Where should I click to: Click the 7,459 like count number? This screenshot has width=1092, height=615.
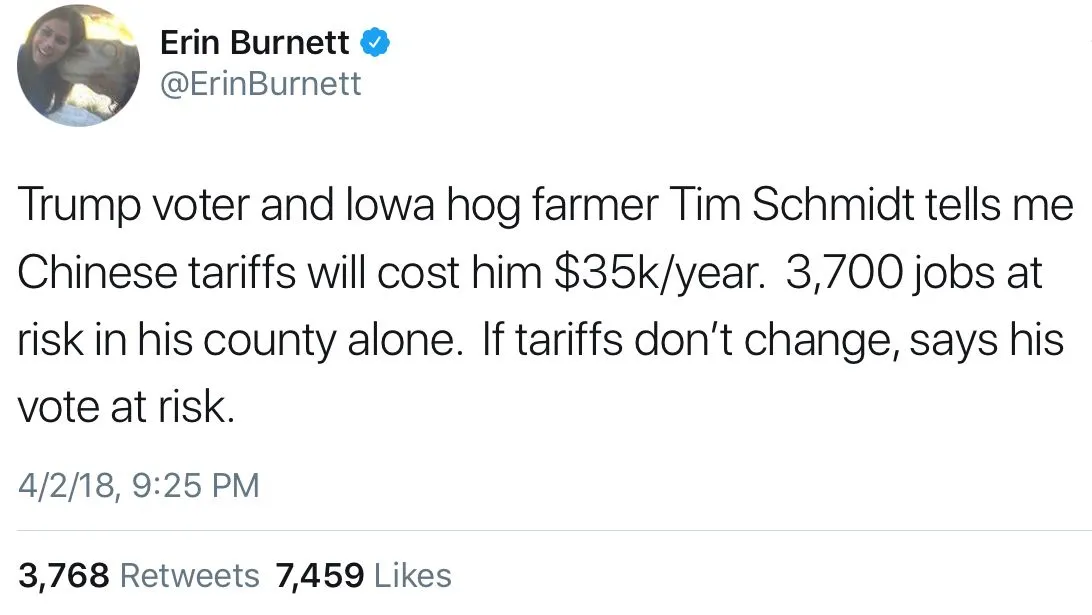point(317,575)
